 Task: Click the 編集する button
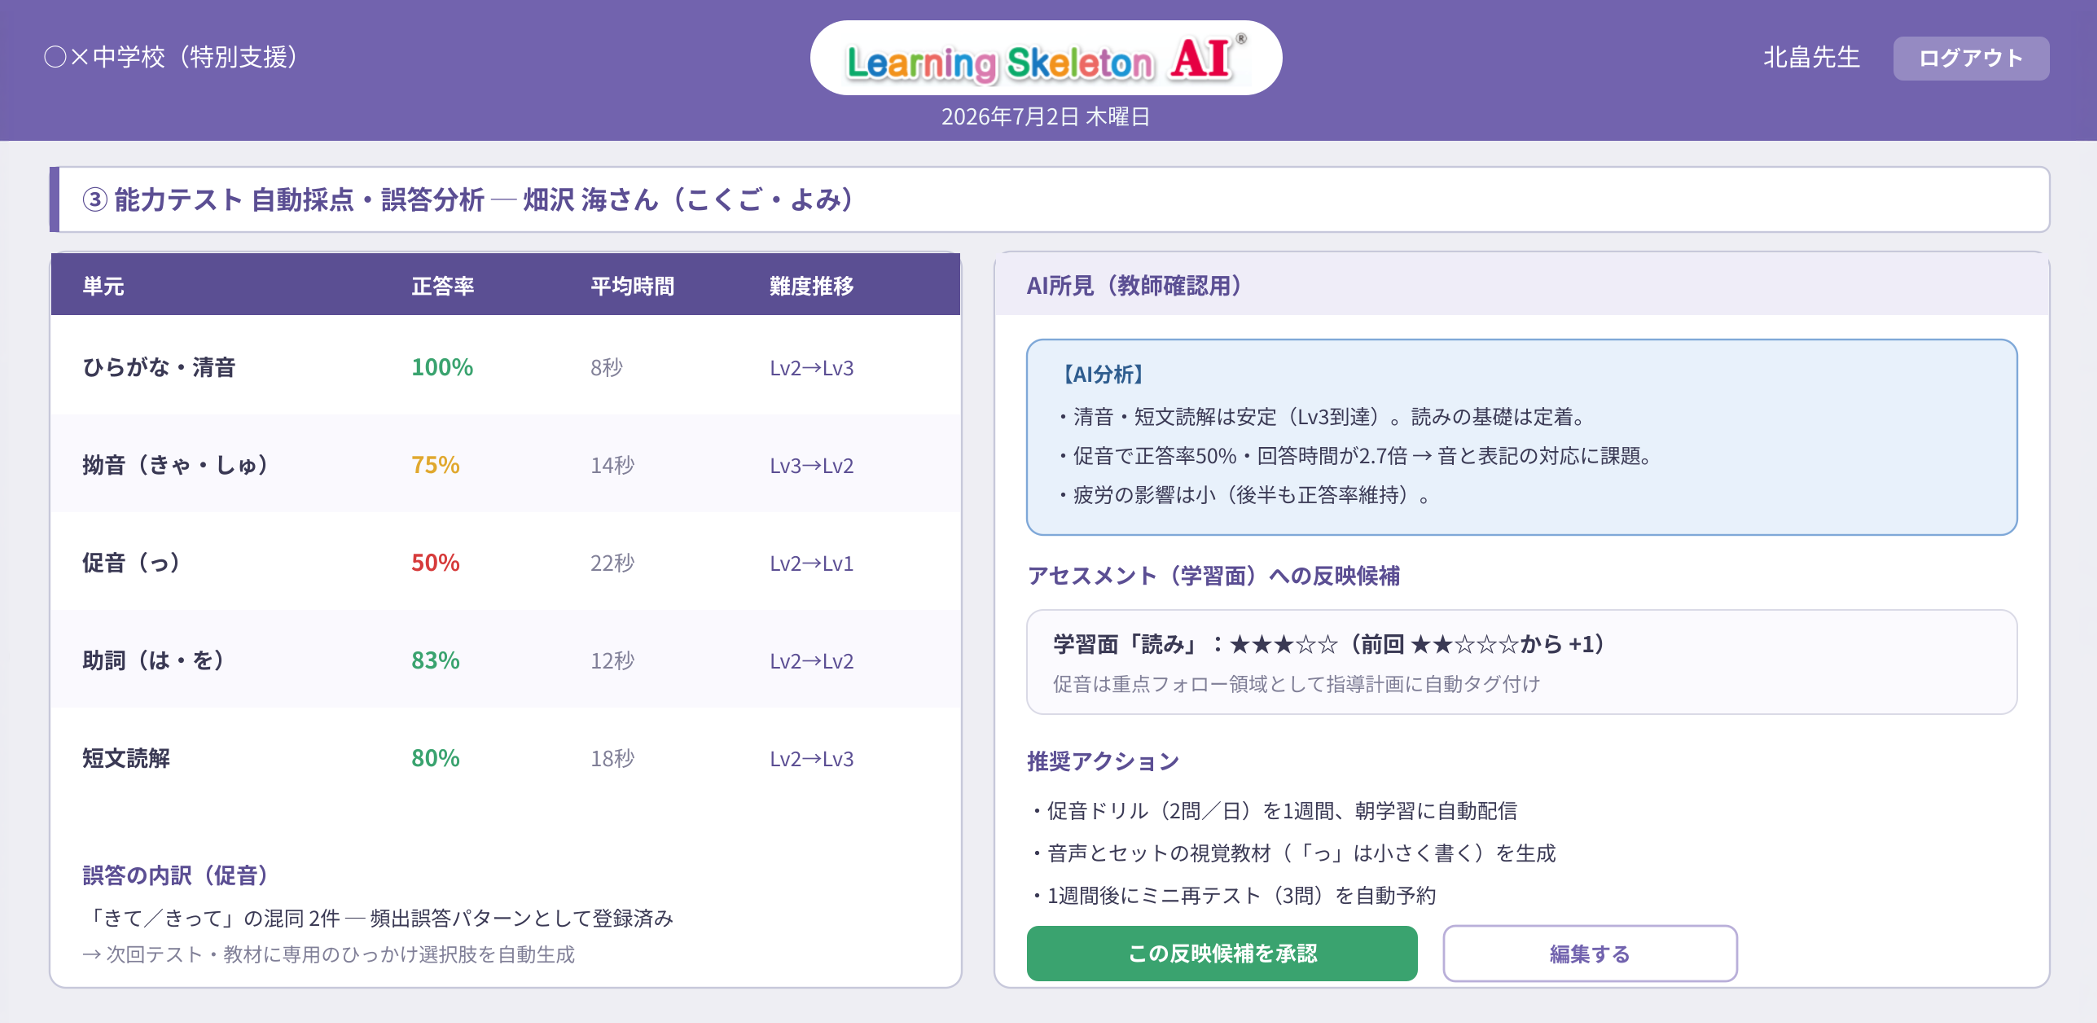click(x=1589, y=953)
